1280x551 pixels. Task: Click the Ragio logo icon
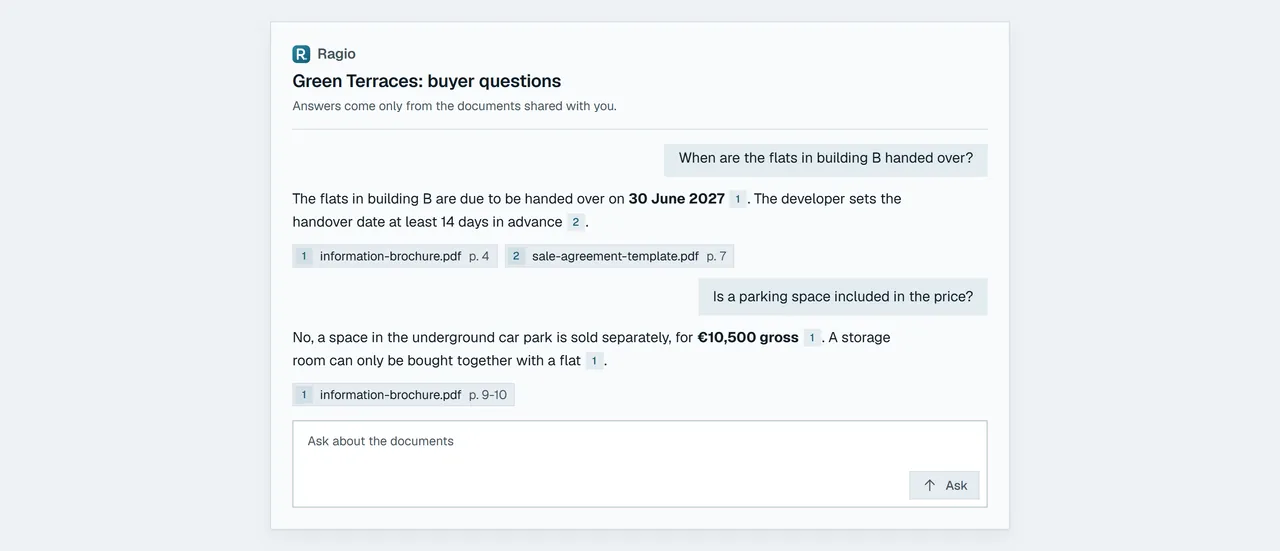click(301, 54)
